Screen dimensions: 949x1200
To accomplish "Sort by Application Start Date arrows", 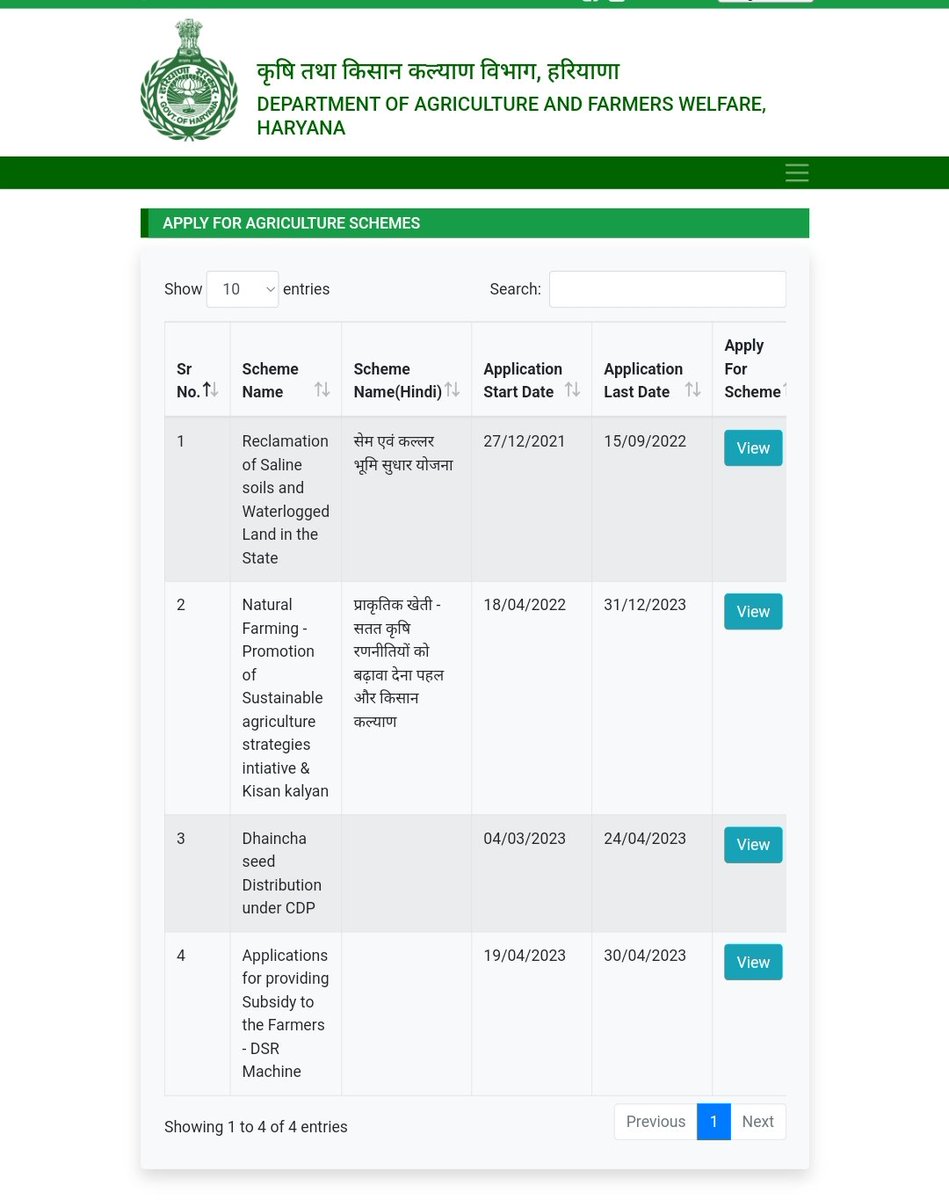I will (572, 389).
